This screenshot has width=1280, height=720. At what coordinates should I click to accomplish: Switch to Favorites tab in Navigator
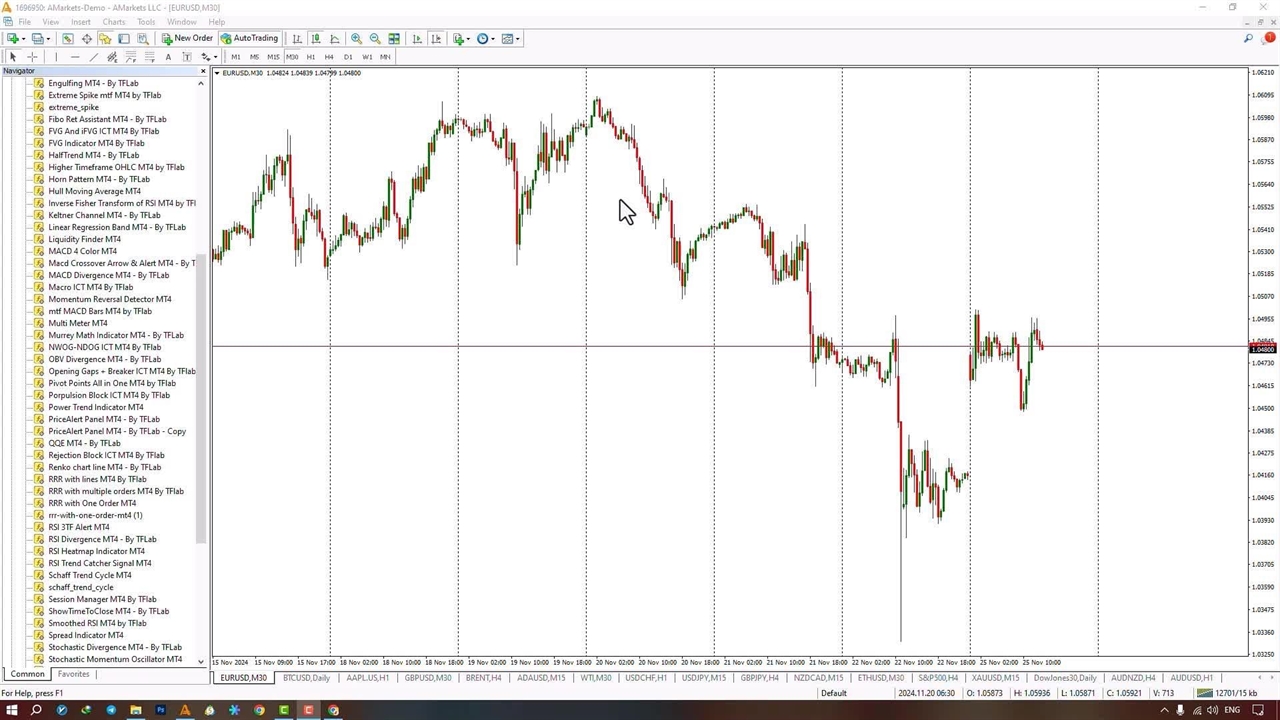(73, 675)
